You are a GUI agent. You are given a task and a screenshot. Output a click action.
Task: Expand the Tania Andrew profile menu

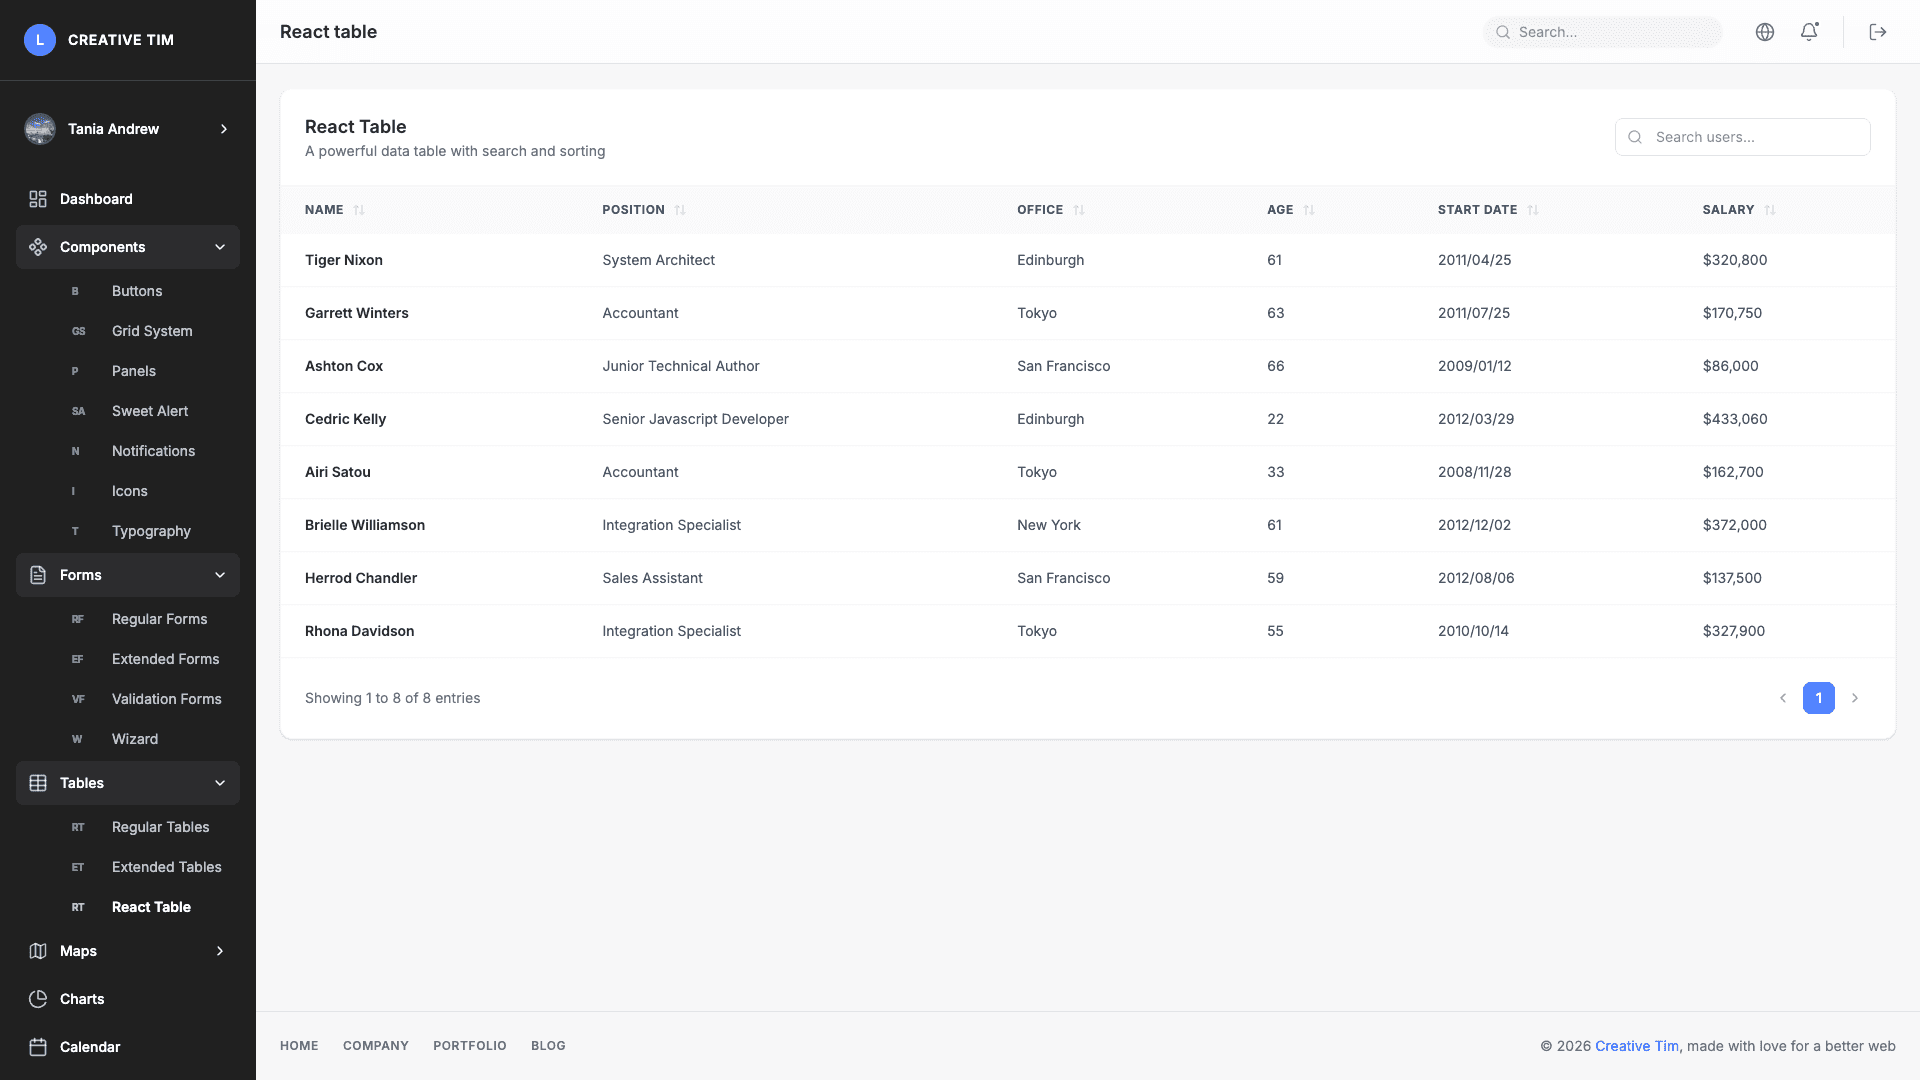coord(223,129)
